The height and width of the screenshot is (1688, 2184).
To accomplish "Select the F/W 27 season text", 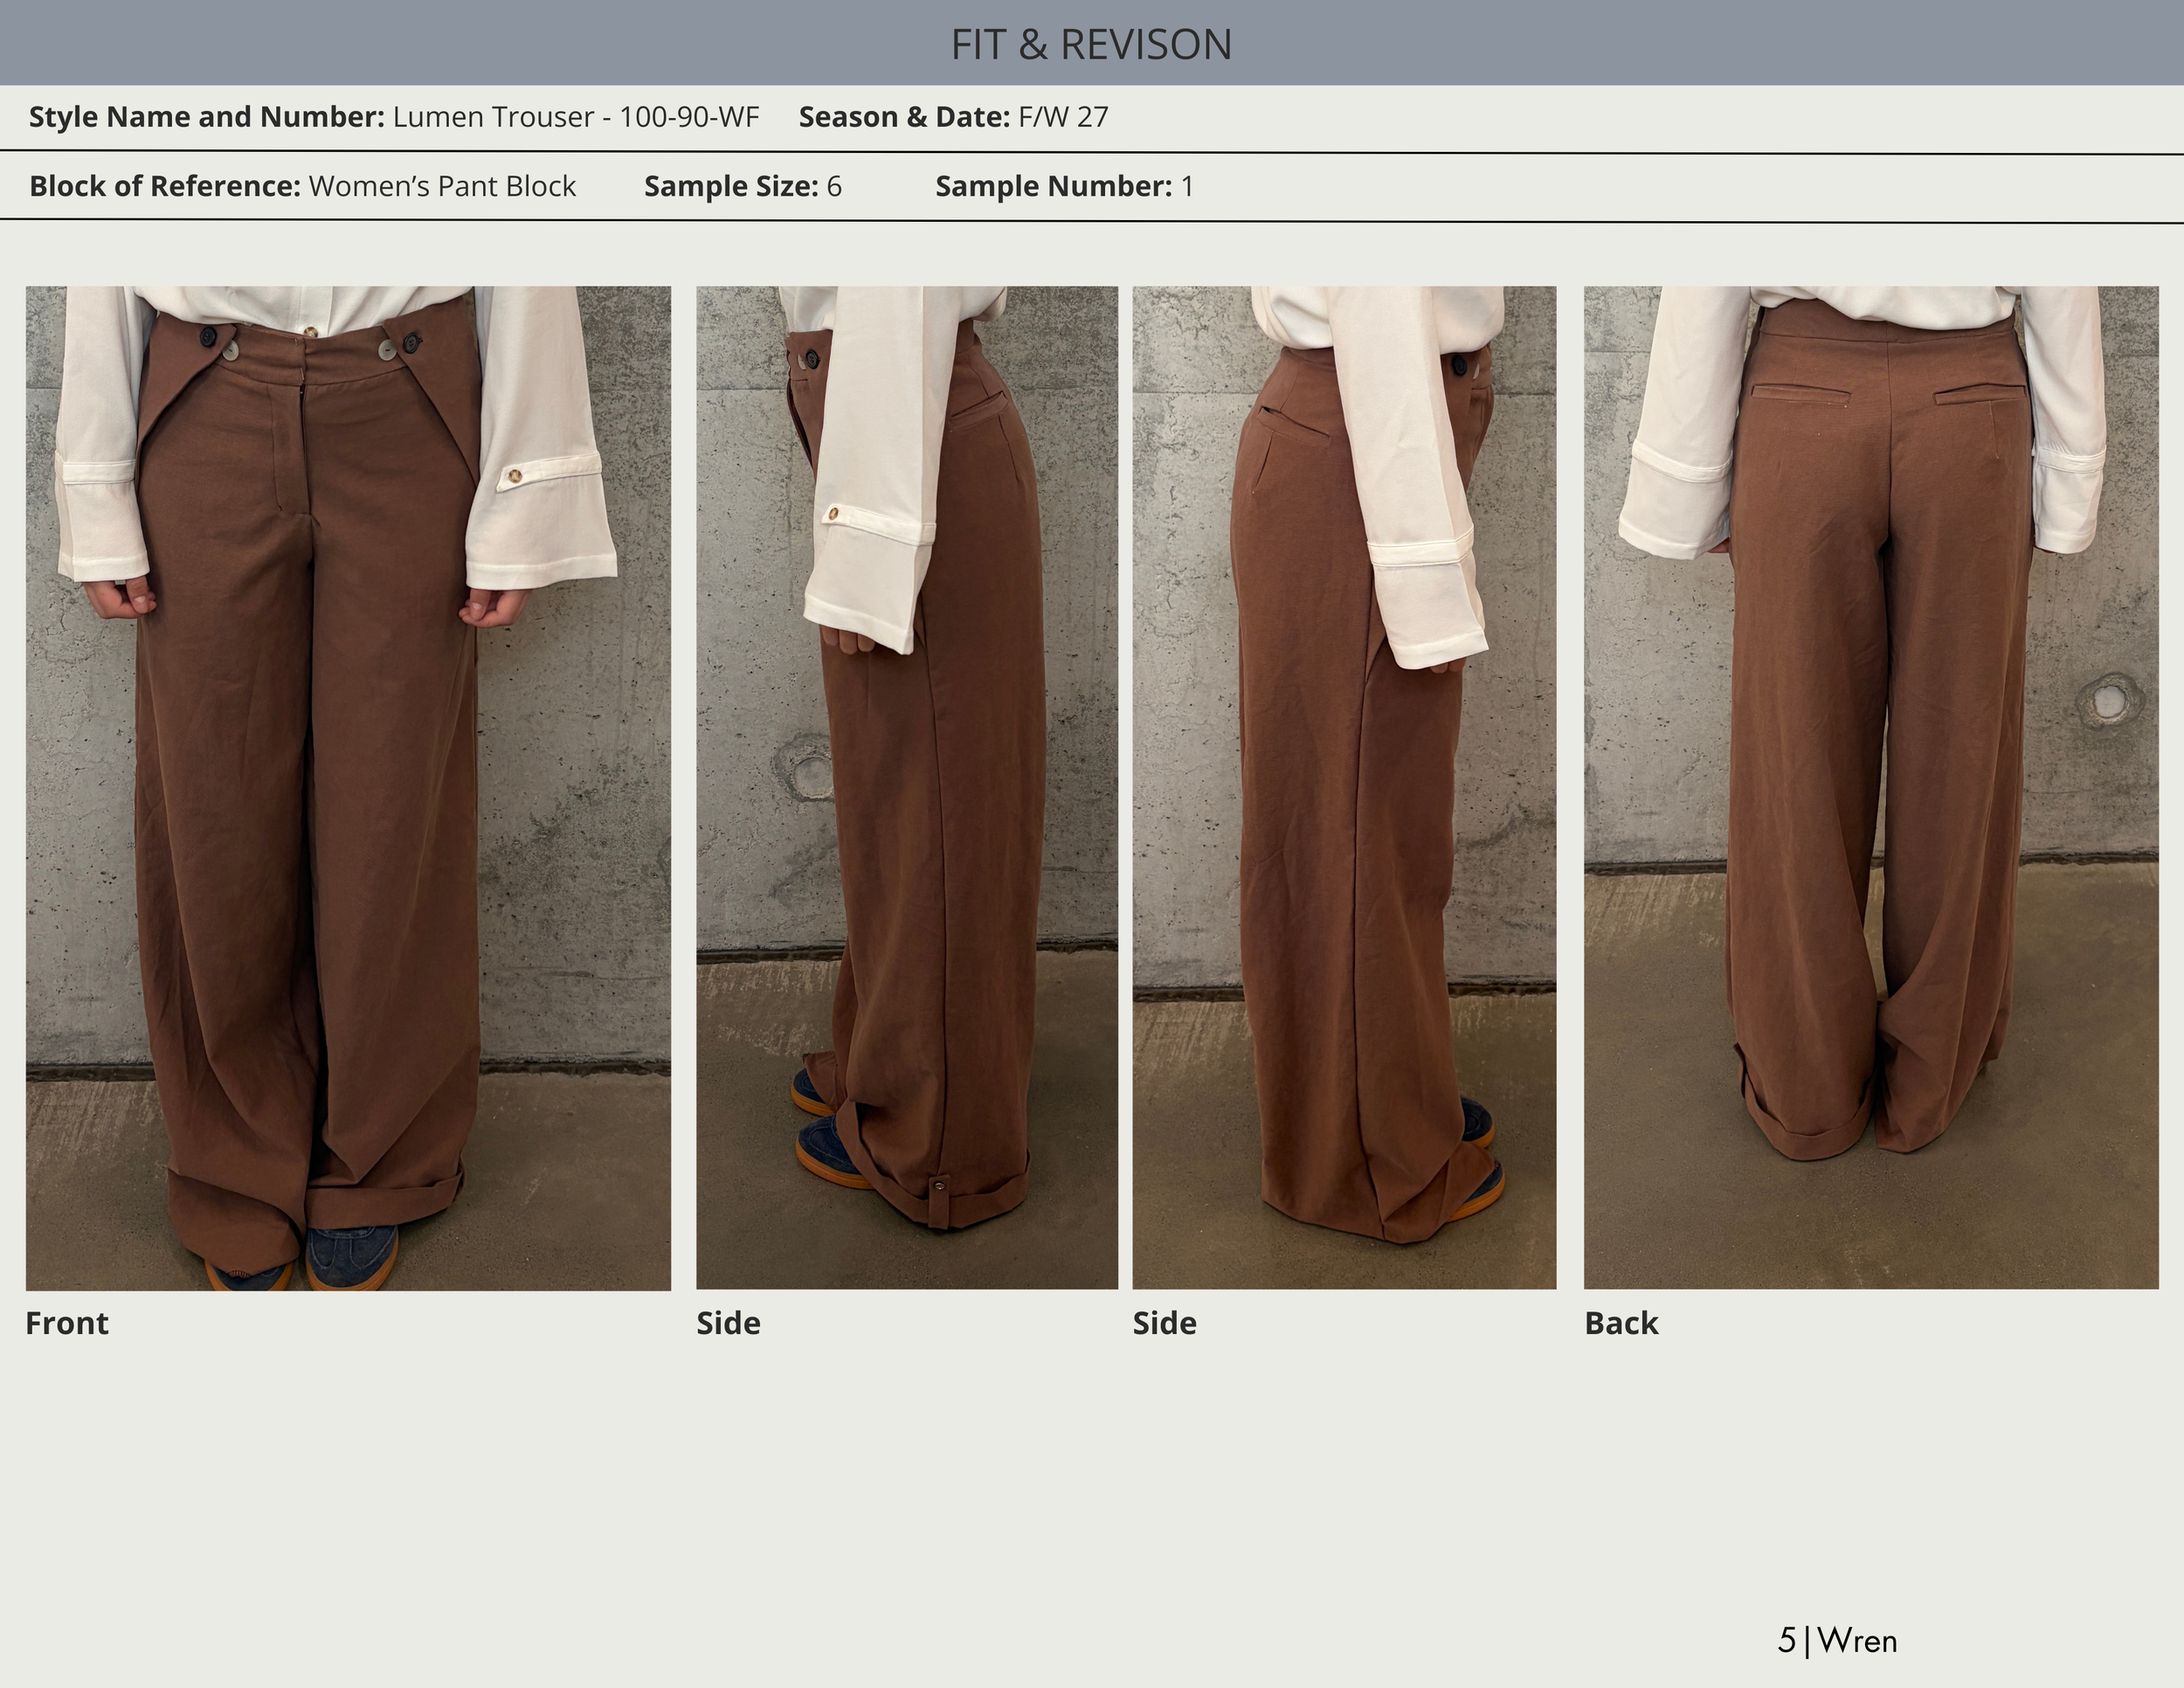I will [1063, 117].
